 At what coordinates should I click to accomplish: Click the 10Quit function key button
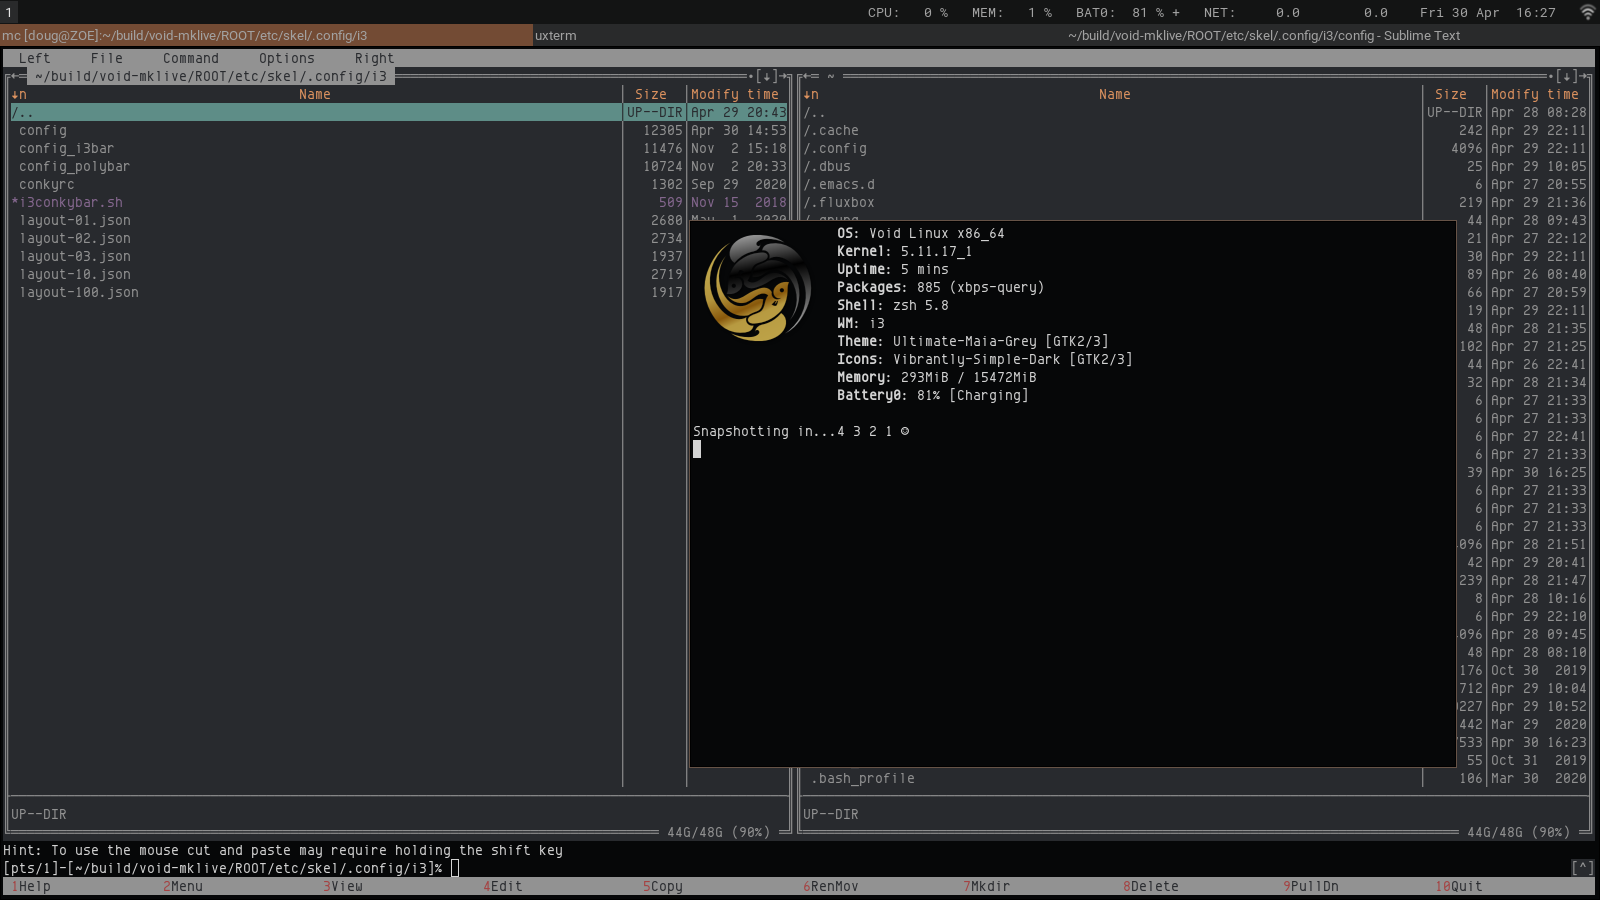pyautogui.click(x=1458, y=886)
